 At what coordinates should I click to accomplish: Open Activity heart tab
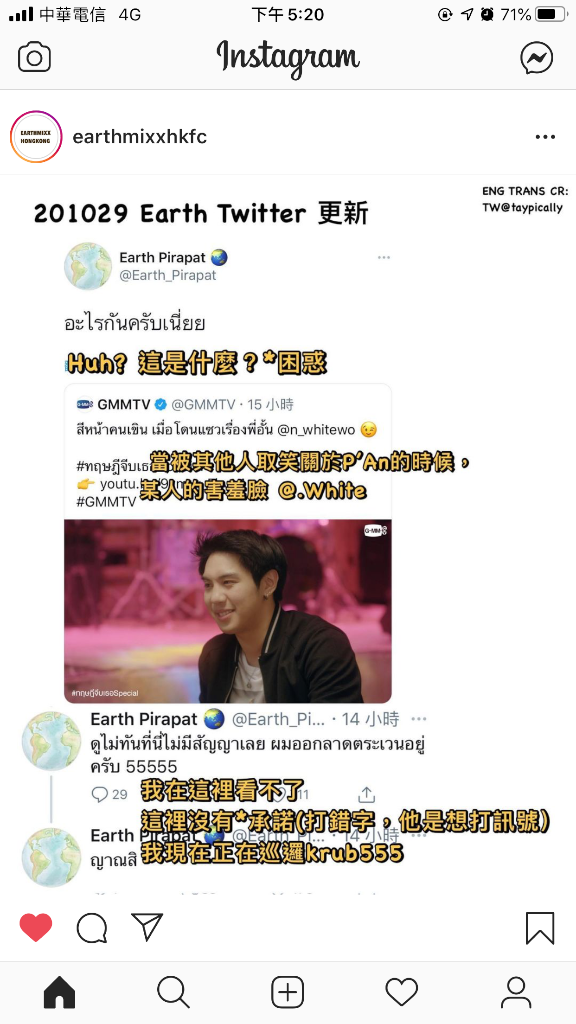[x=402, y=993]
